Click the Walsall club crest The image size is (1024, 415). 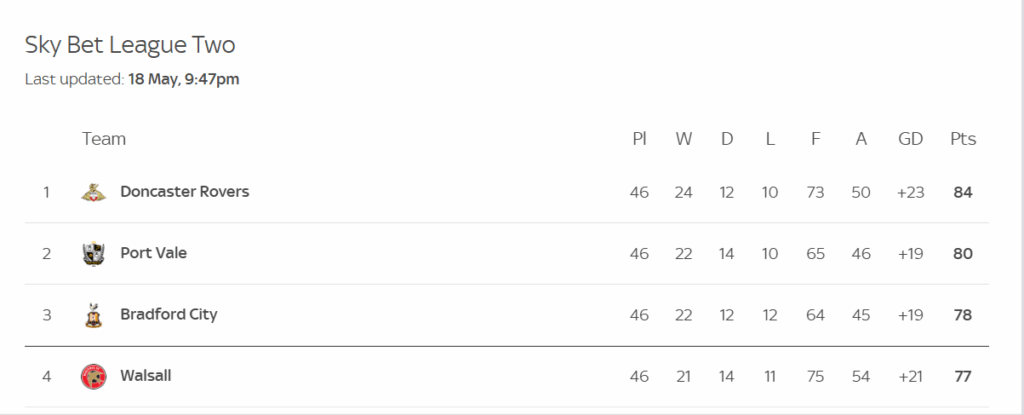click(93, 376)
